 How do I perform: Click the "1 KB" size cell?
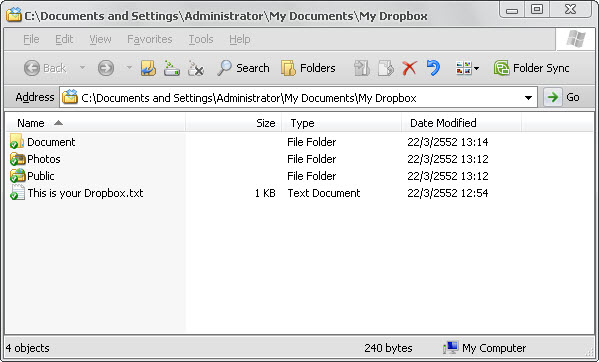pos(265,193)
